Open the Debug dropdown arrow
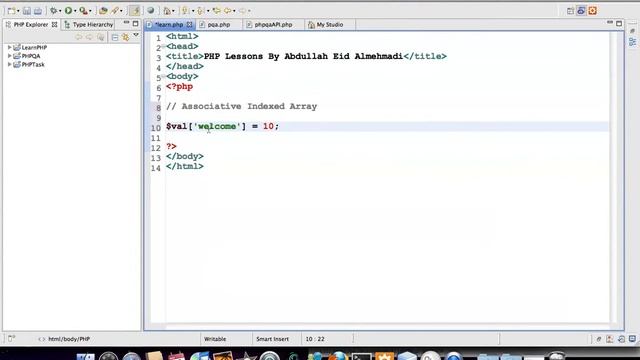The width and height of the screenshot is (640, 360). coord(60,11)
